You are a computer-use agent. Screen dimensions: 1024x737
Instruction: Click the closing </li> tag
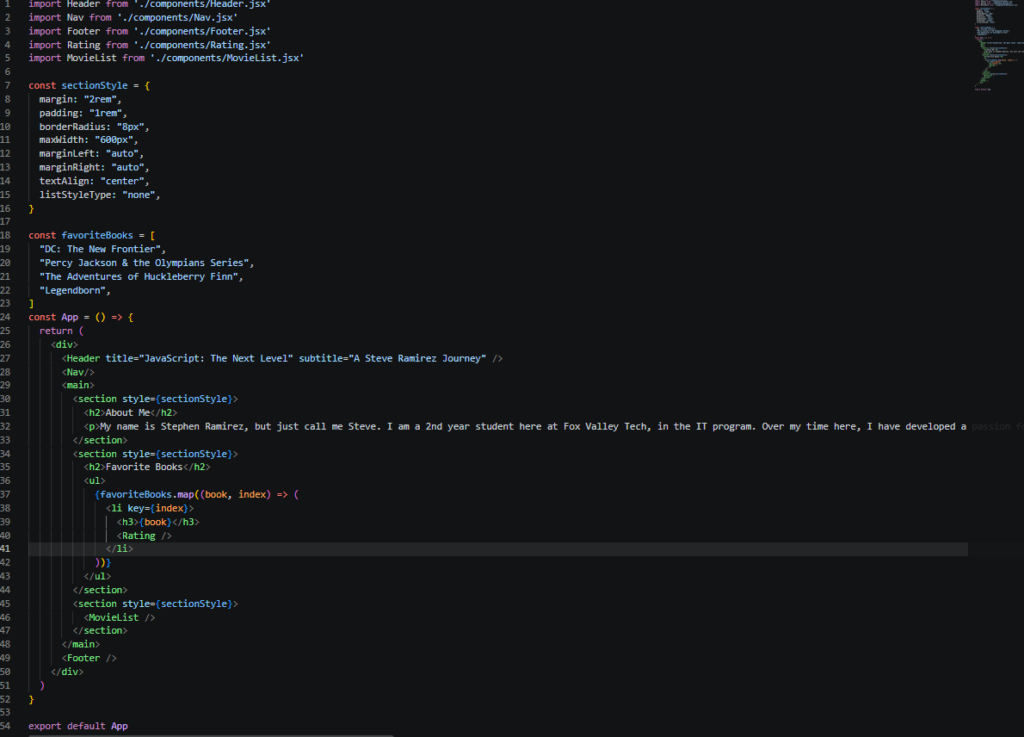[120, 549]
